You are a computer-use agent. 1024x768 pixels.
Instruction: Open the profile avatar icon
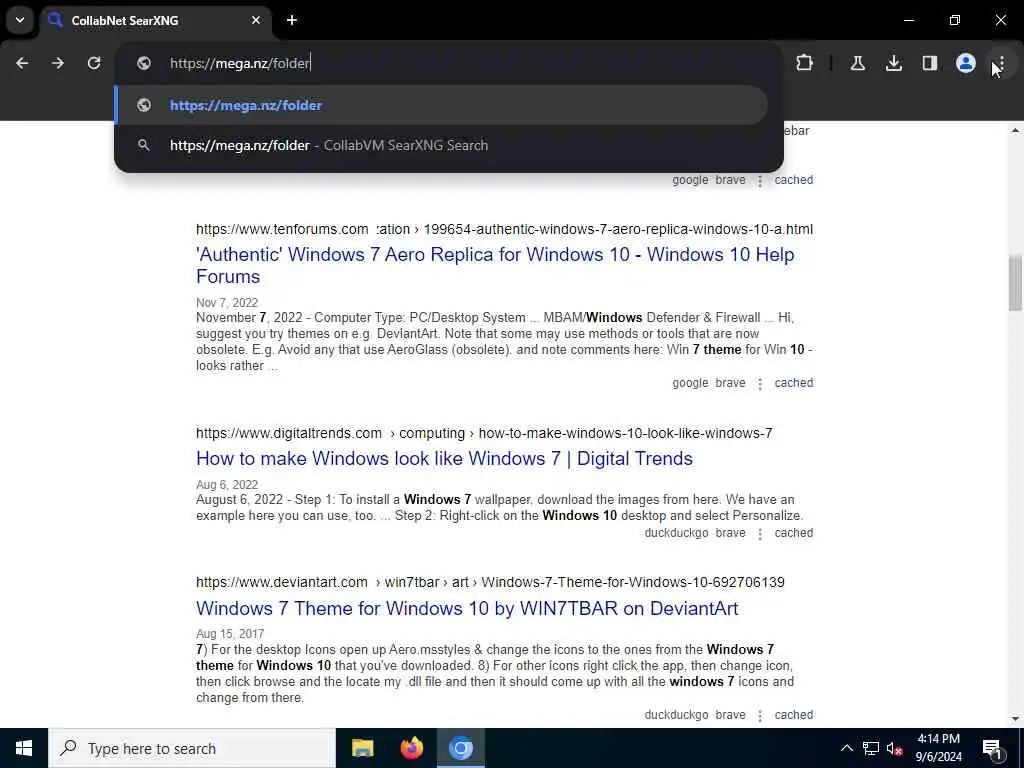click(x=966, y=63)
